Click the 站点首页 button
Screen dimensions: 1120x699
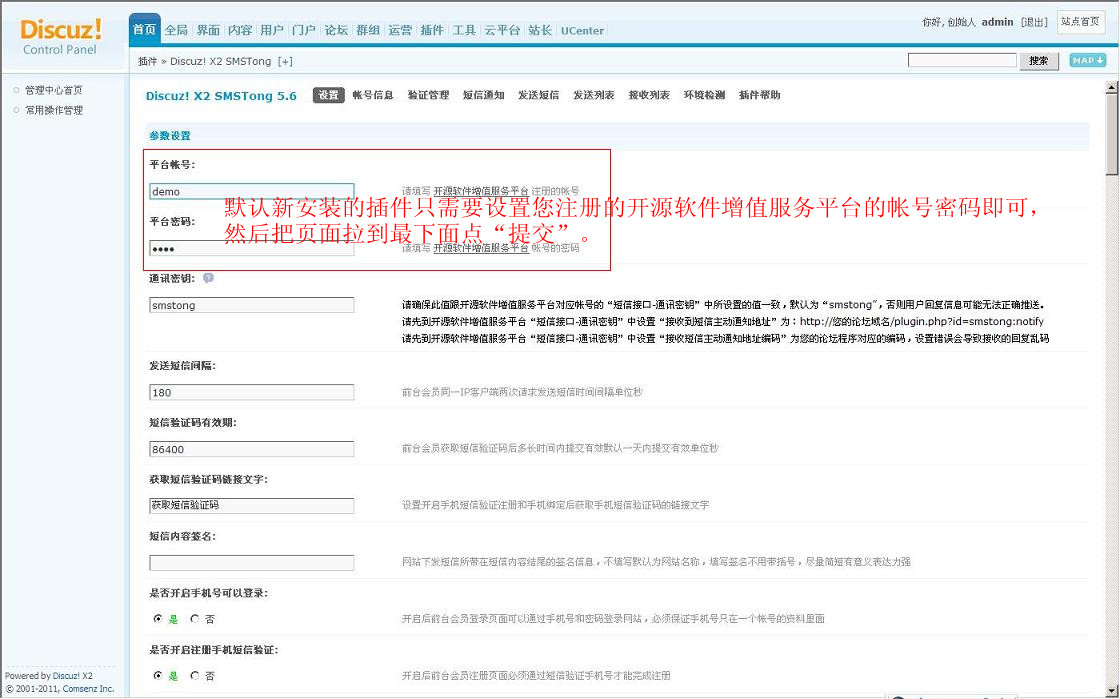[x=1080, y=22]
